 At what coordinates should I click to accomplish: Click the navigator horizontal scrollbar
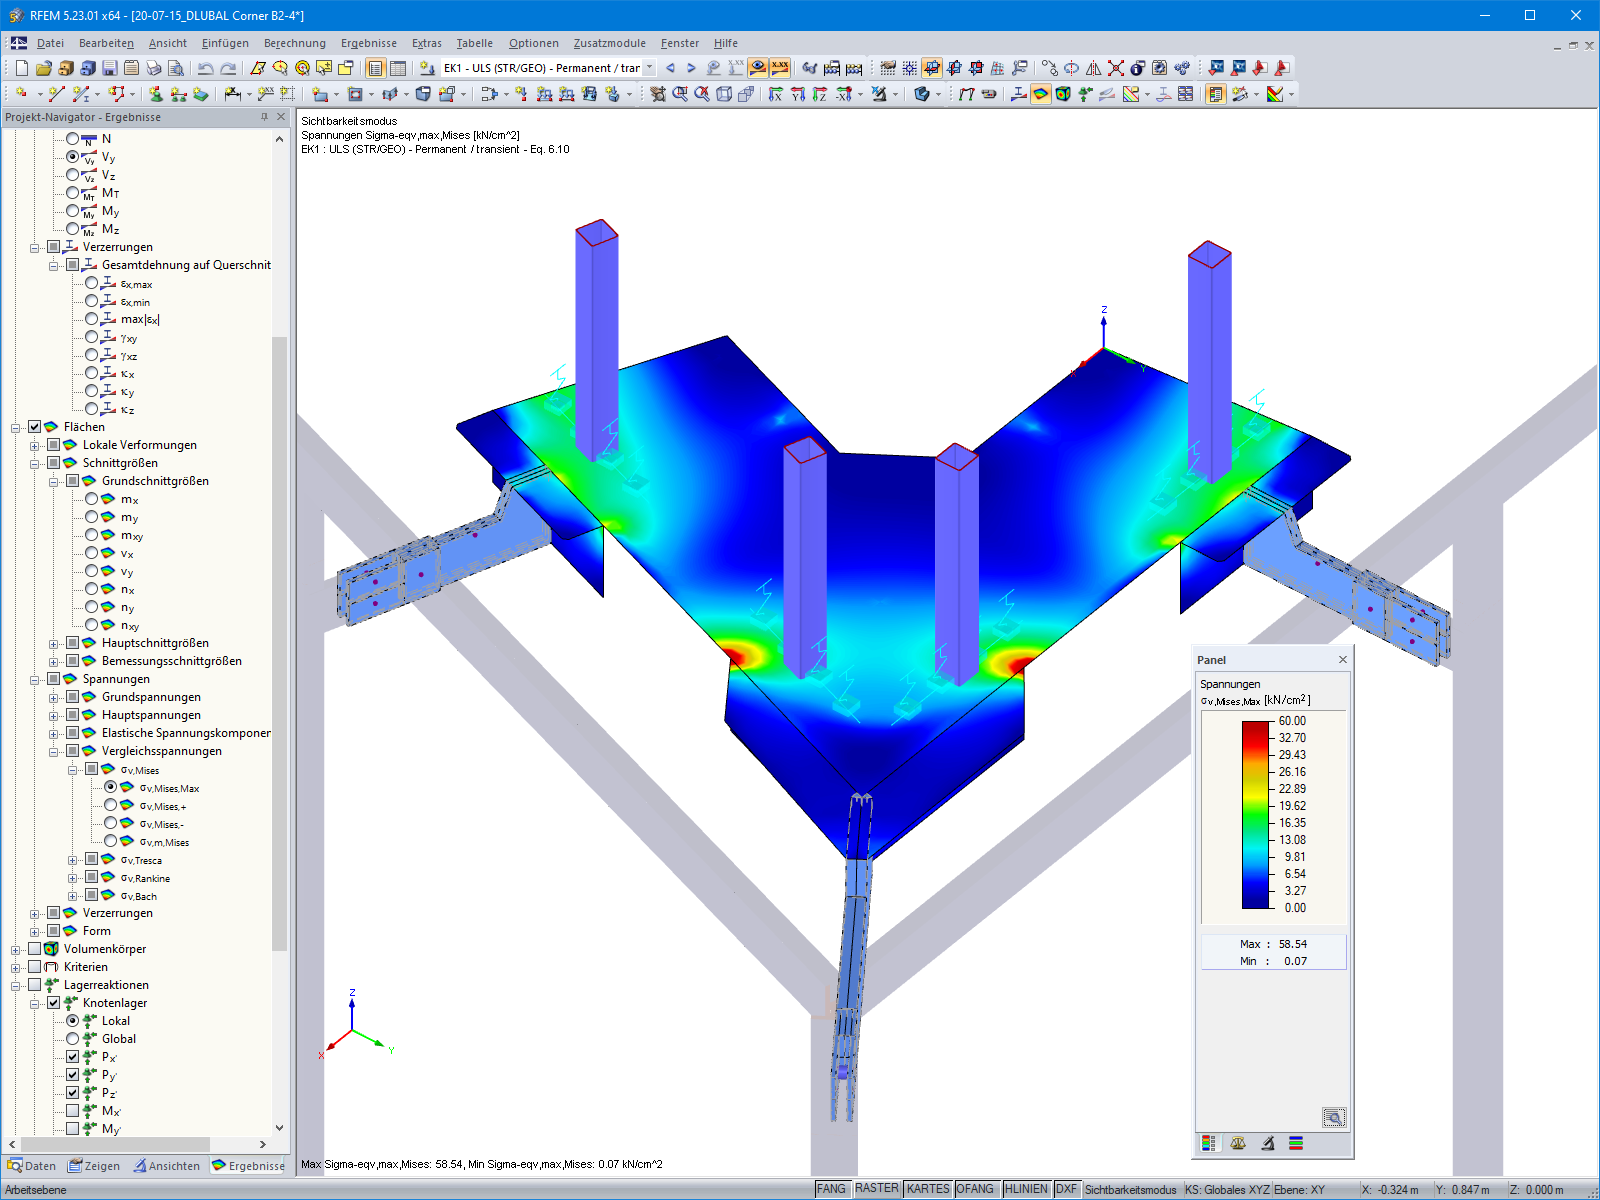pyautogui.click(x=115, y=1144)
